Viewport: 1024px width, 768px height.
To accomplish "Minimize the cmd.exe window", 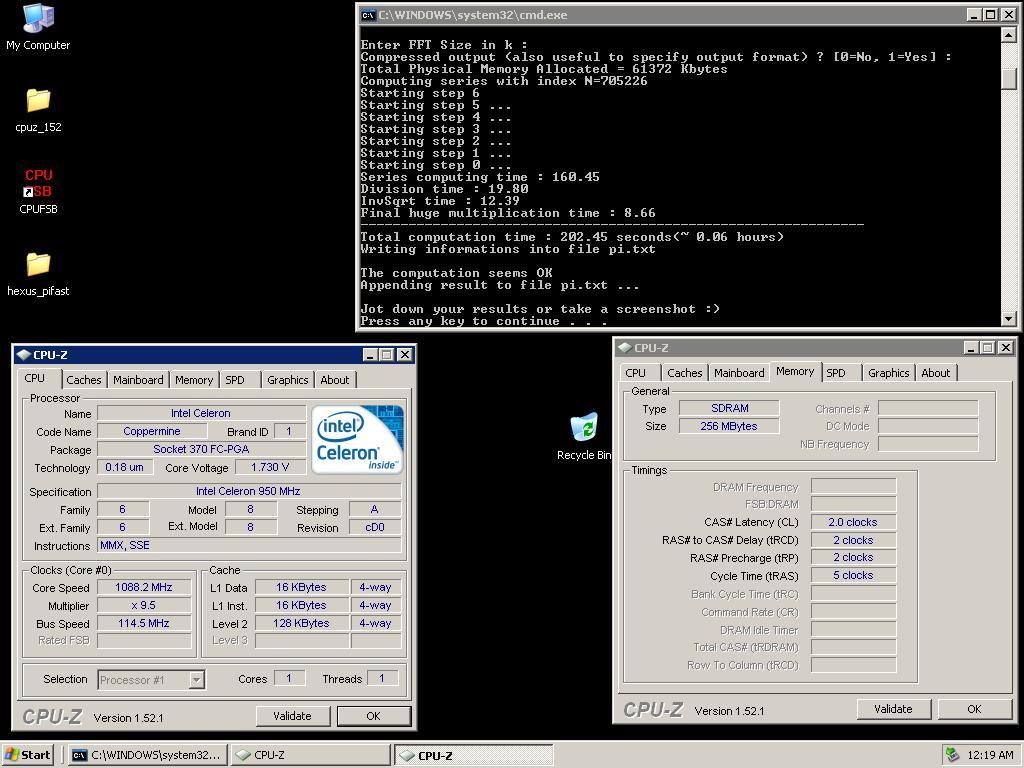I will 974,14.
